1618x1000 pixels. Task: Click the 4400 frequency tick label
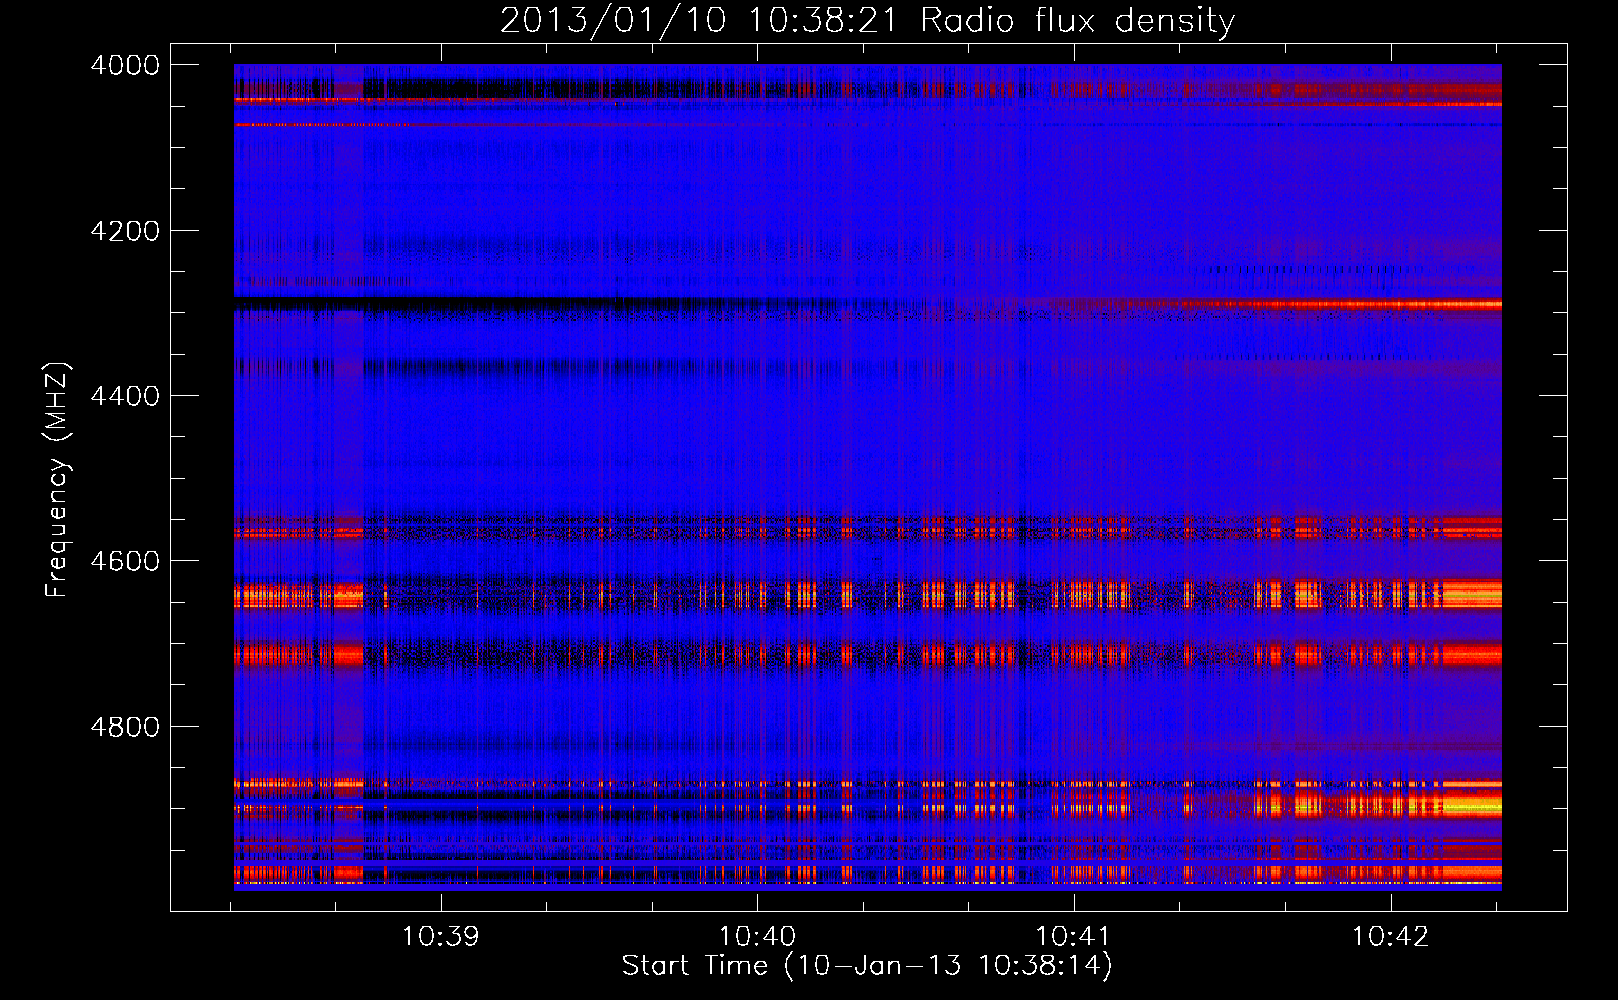[125, 396]
